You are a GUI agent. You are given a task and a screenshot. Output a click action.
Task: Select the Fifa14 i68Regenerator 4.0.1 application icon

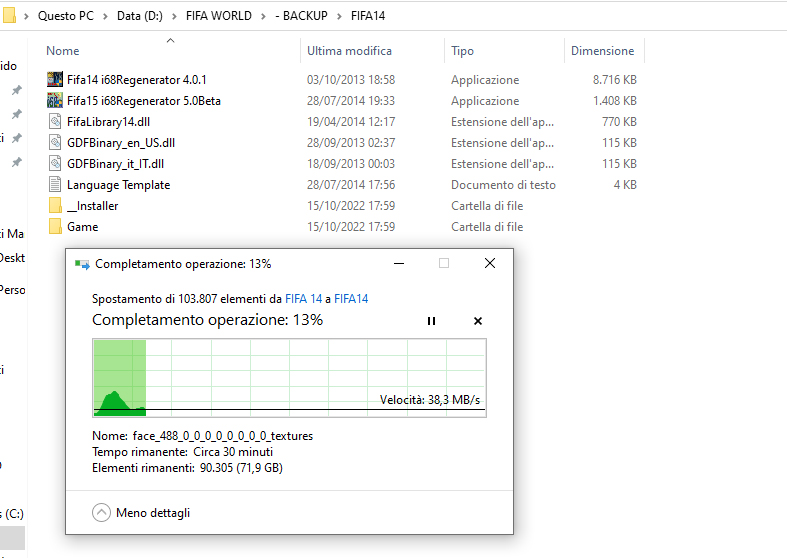coord(55,79)
